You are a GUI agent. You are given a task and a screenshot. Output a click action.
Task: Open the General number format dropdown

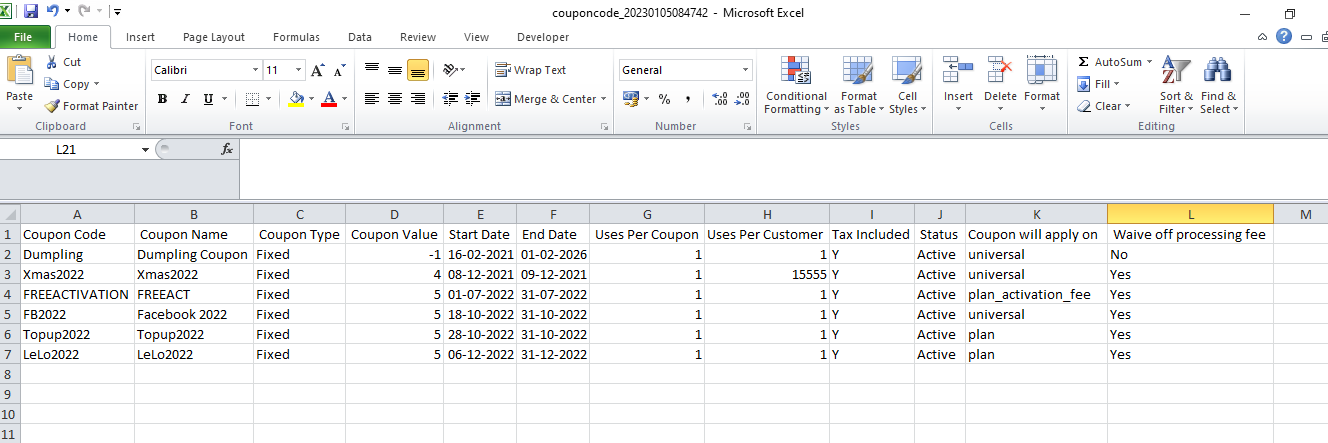pyautogui.click(x=746, y=71)
